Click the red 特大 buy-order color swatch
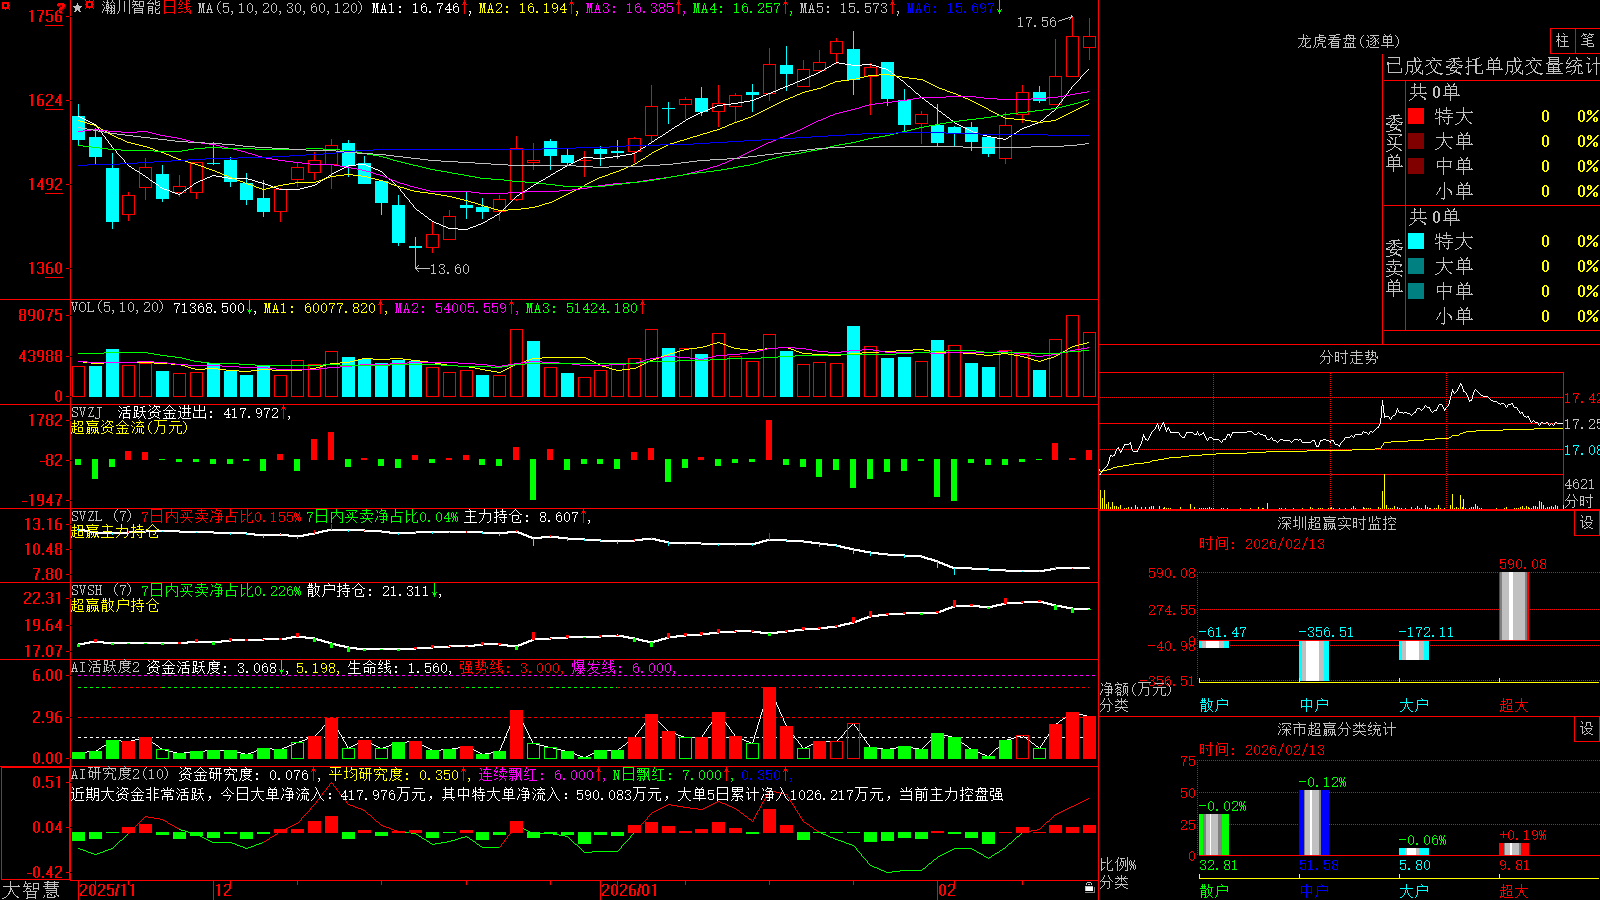Viewport: 1600px width, 900px height. click(x=1416, y=116)
